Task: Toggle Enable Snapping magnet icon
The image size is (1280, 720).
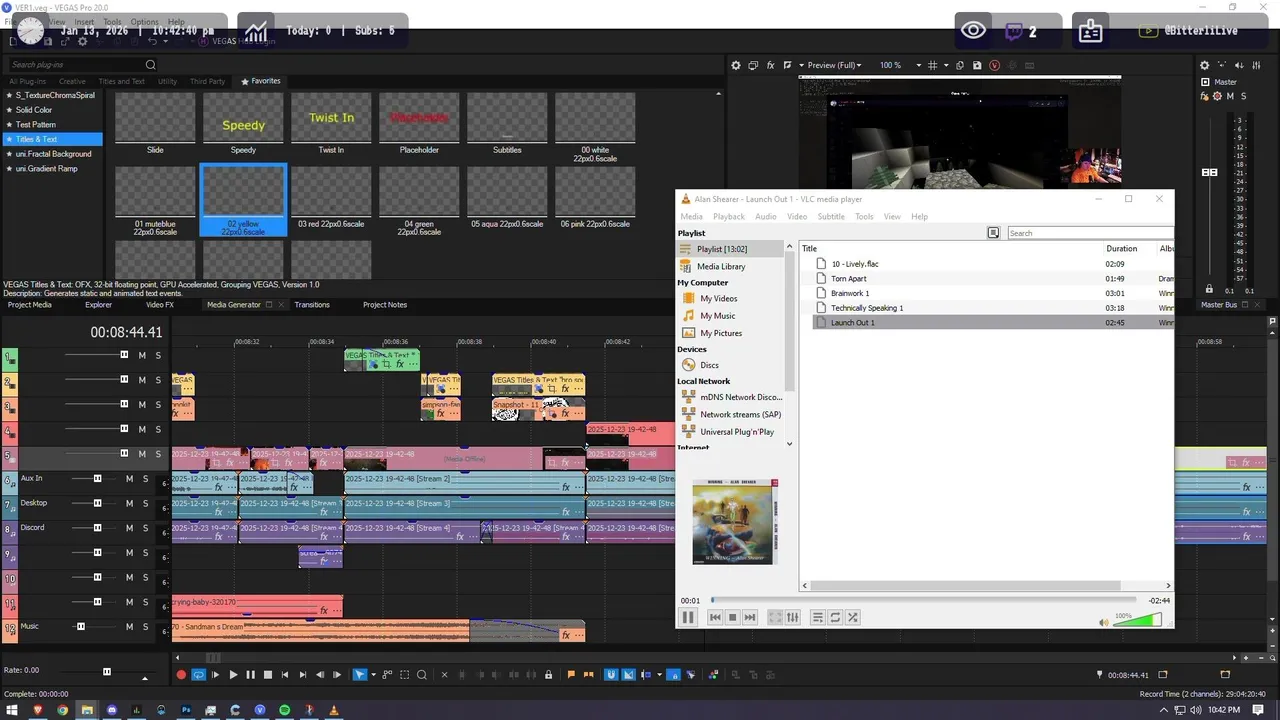Action: (611, 675)
